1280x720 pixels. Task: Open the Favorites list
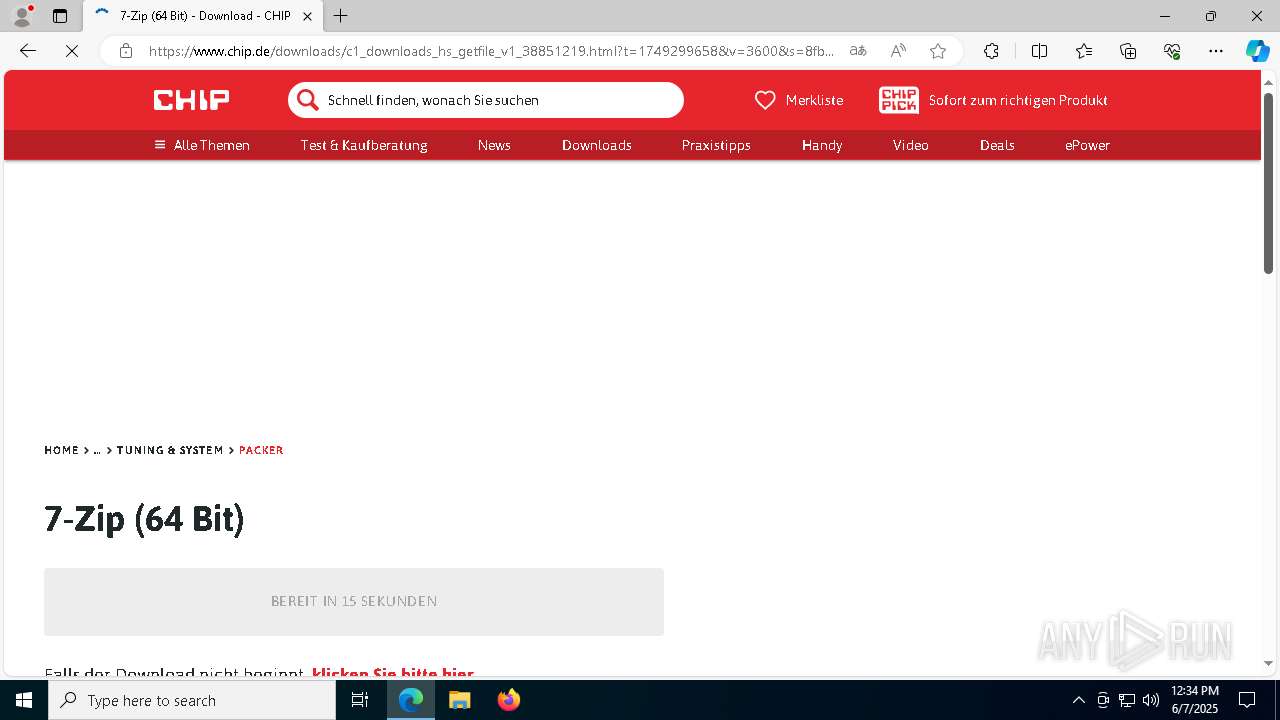(1084, 51)
